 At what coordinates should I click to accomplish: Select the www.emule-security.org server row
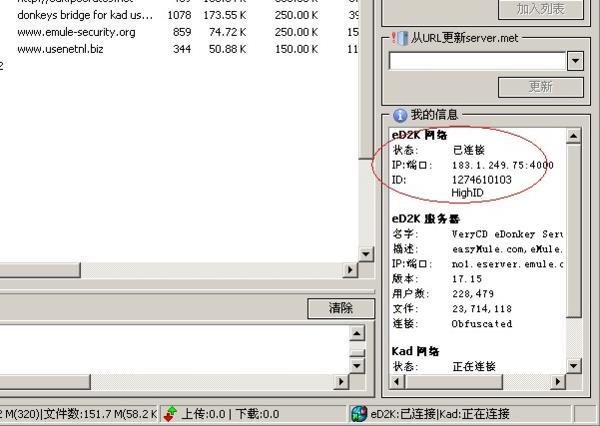[x=180, y=32]
